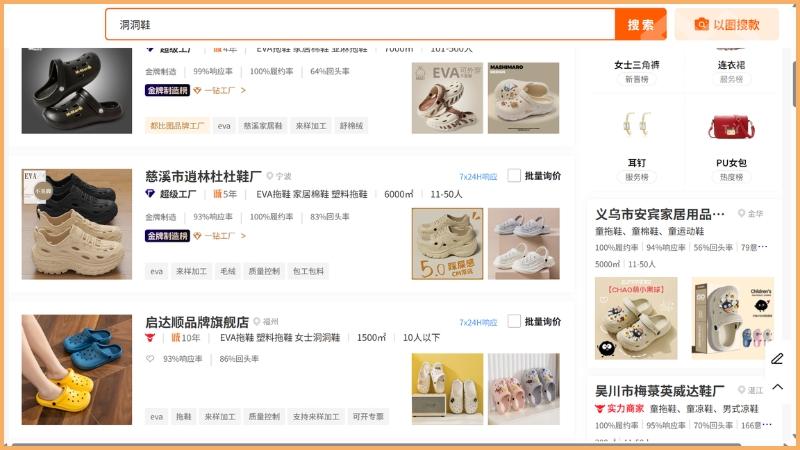This screenshot has width=800, height=450.
Task: Click the back-to-top up arrow icon
Action: (778, 387)
